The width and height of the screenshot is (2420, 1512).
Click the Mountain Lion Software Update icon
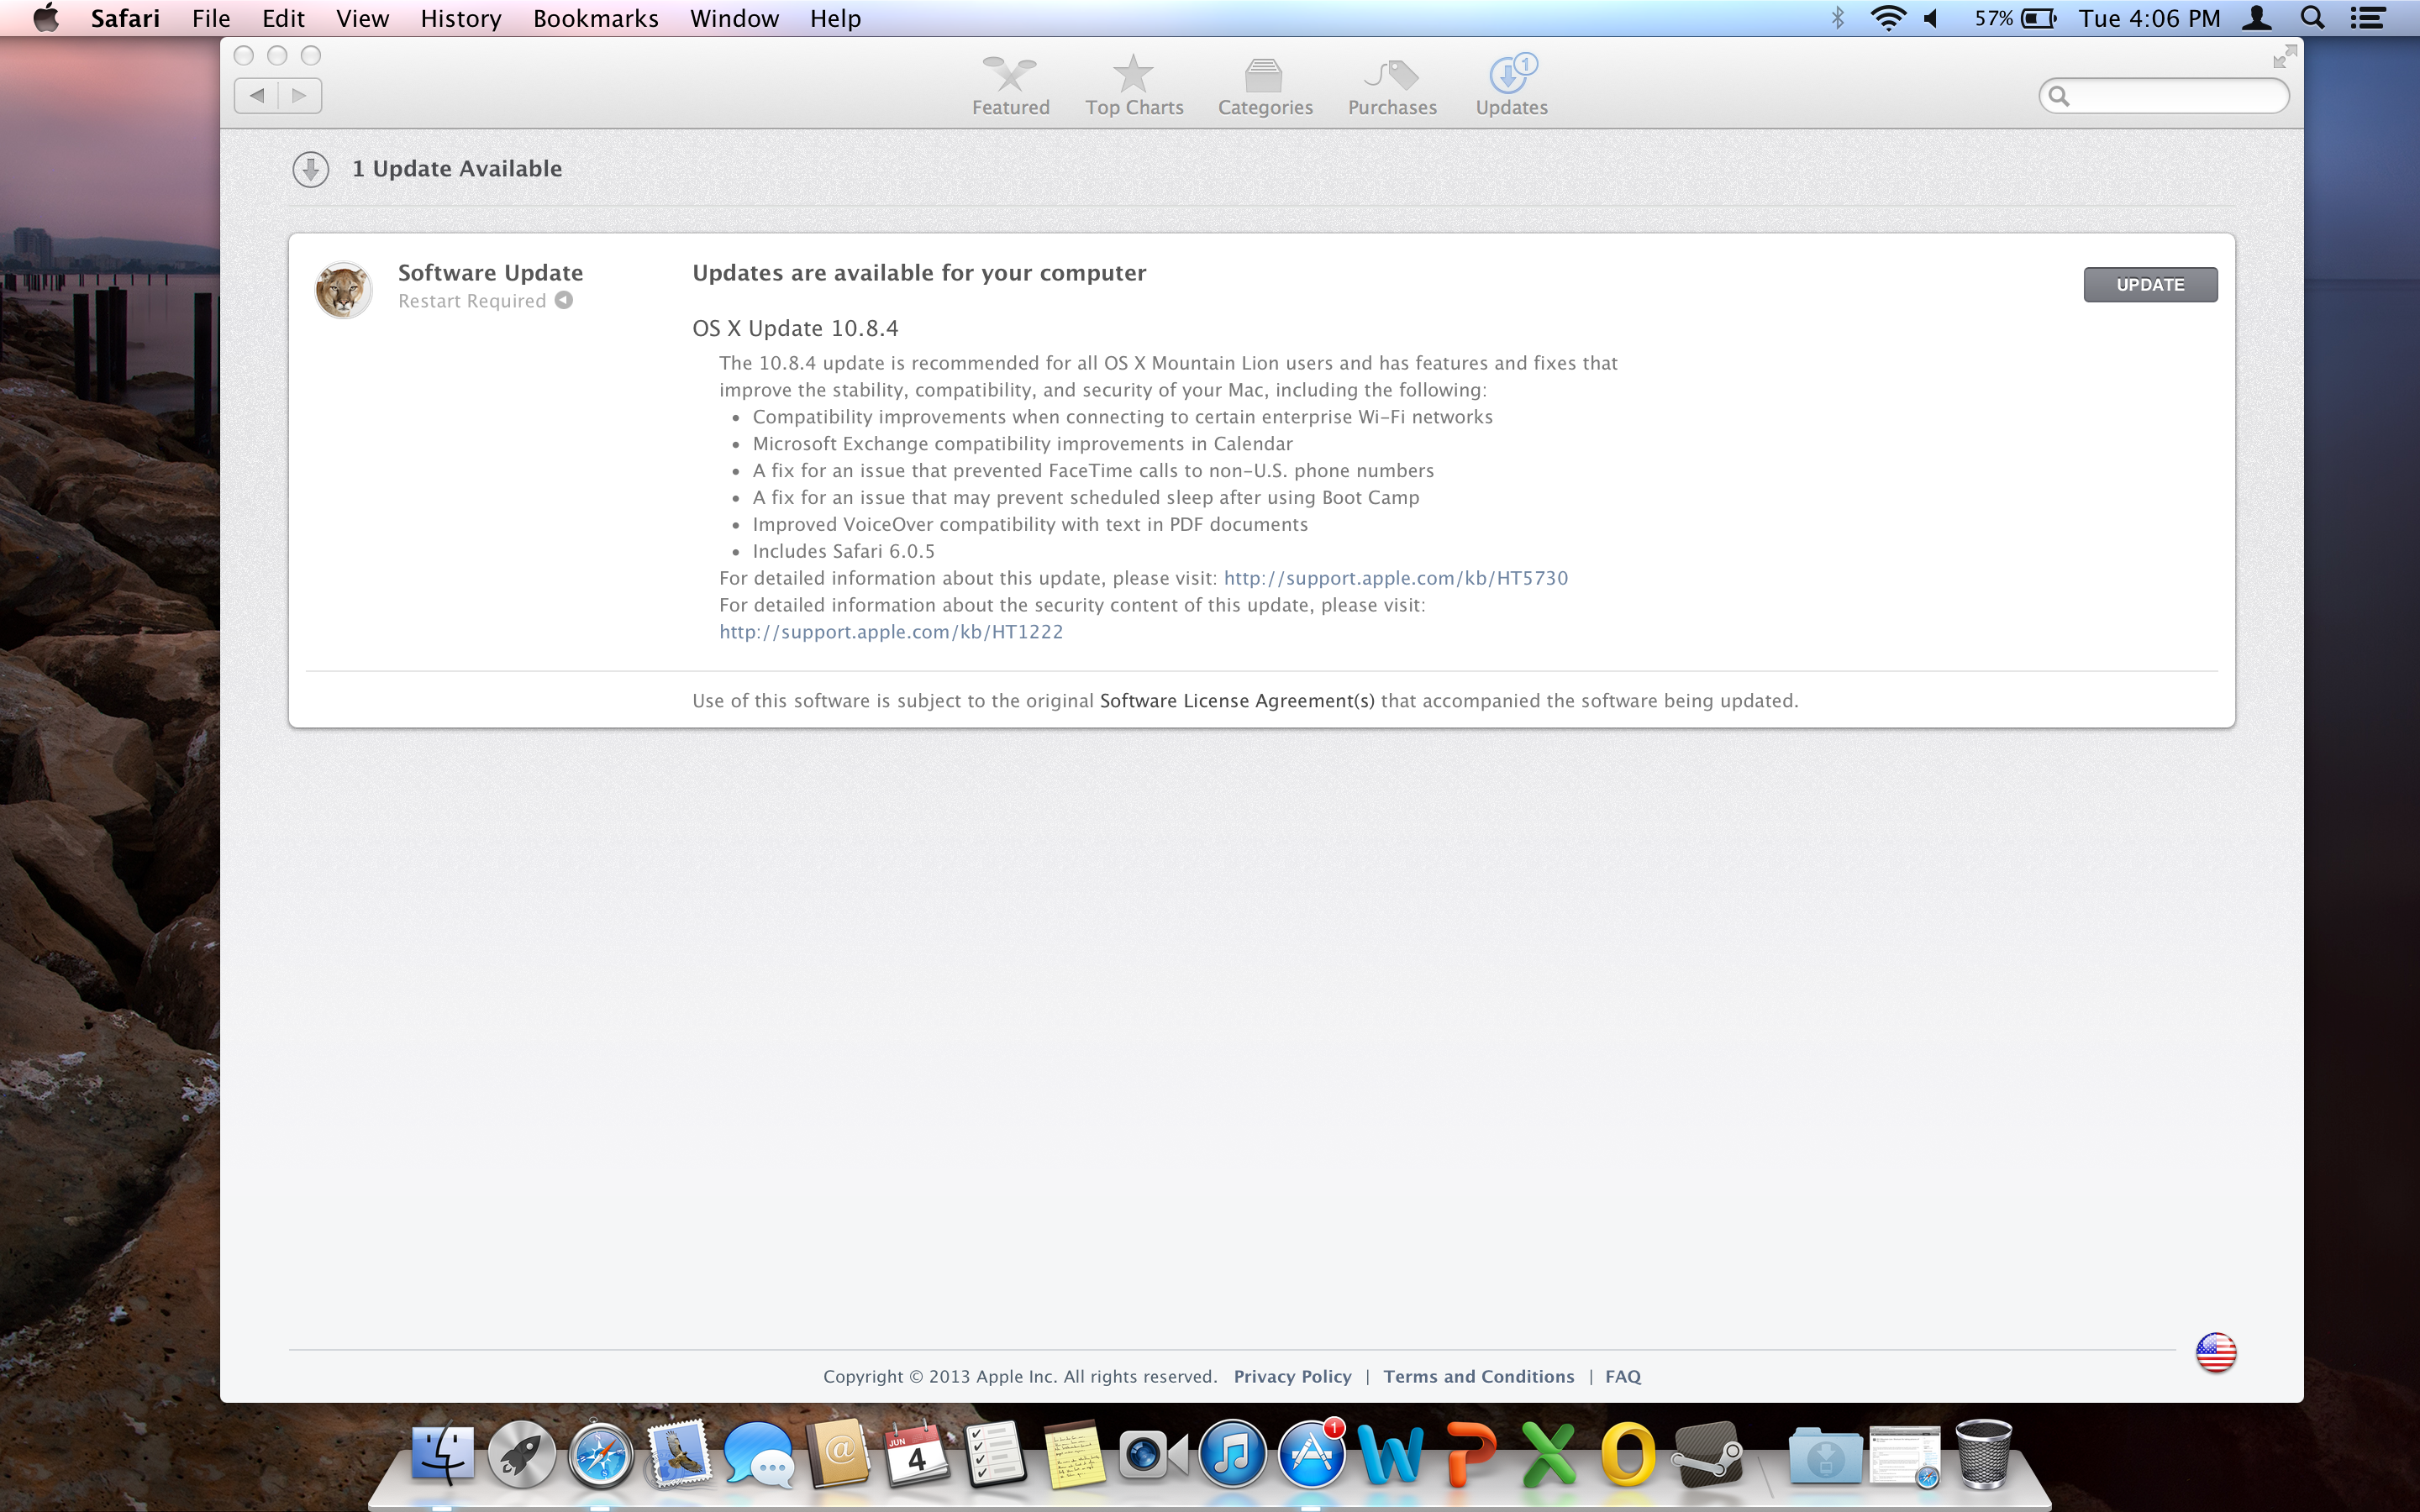coord(344,290)
